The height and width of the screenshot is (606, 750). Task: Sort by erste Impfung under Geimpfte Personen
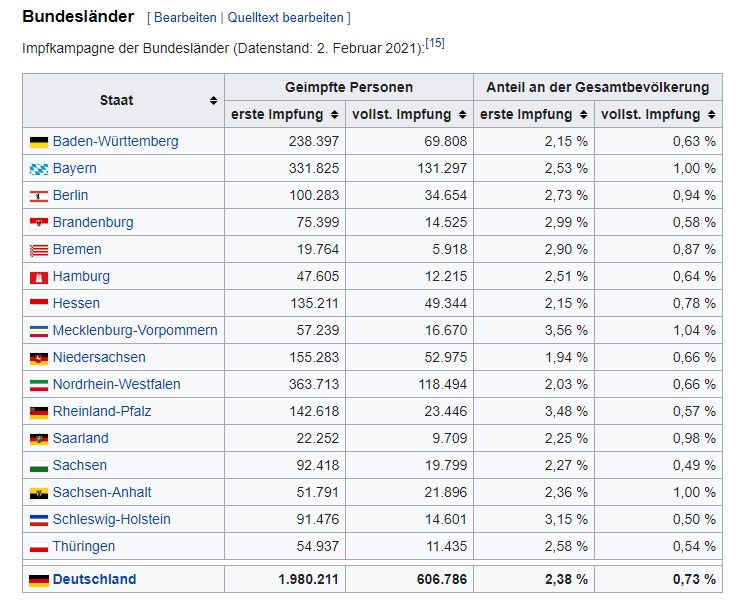point(335,115)
